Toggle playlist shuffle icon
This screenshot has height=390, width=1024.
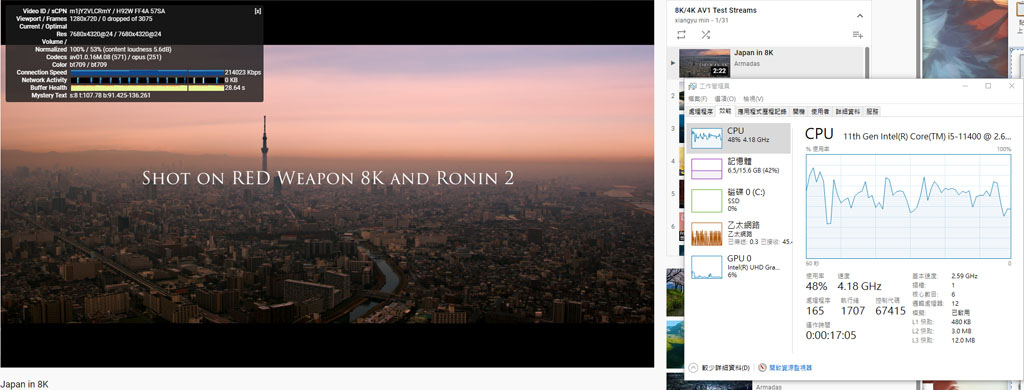point(705,35)
